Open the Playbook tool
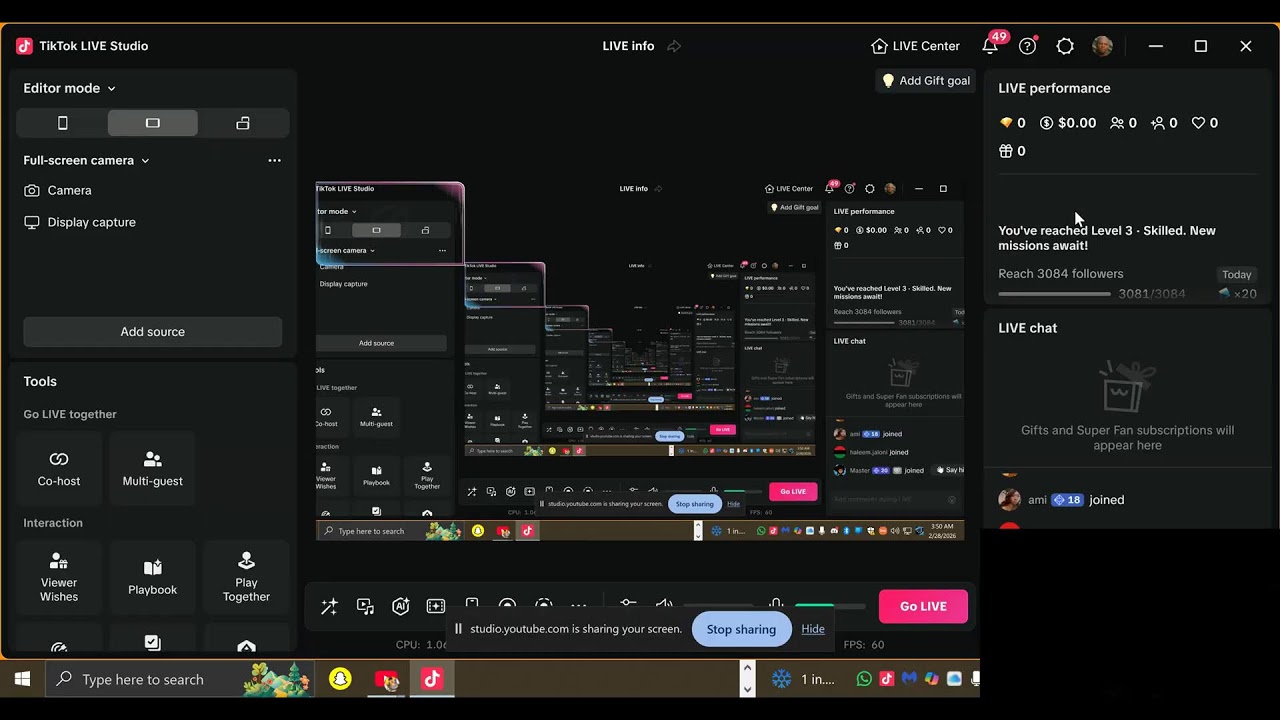1280x720 pixels. click(152, 577)
